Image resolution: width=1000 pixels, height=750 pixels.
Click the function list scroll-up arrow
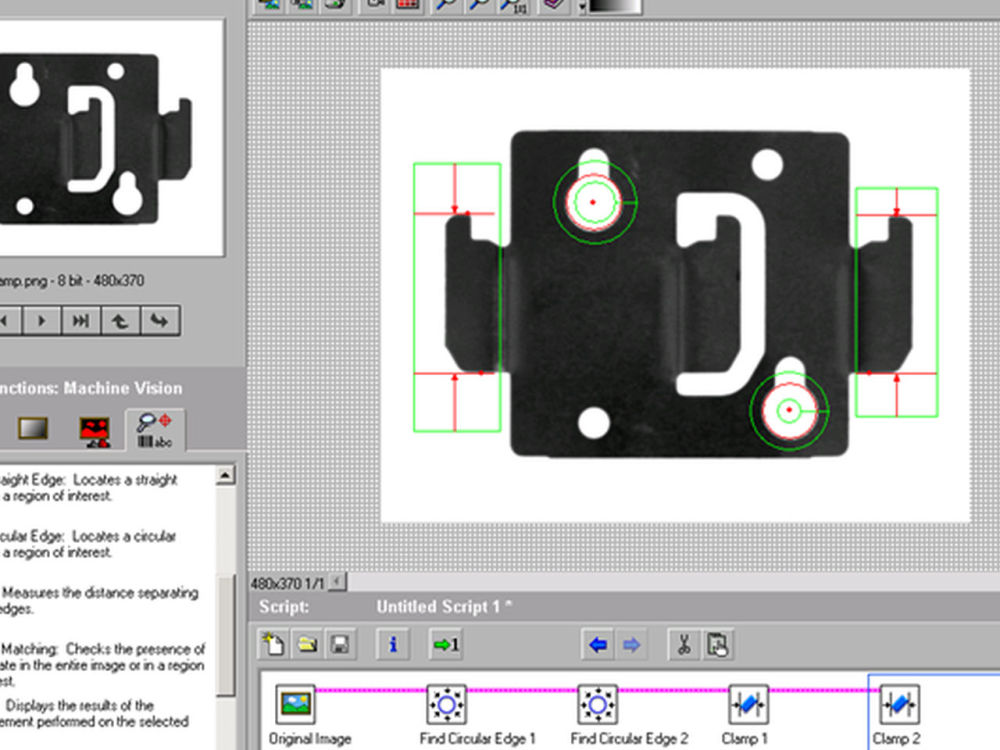click(x=225, y=475)
